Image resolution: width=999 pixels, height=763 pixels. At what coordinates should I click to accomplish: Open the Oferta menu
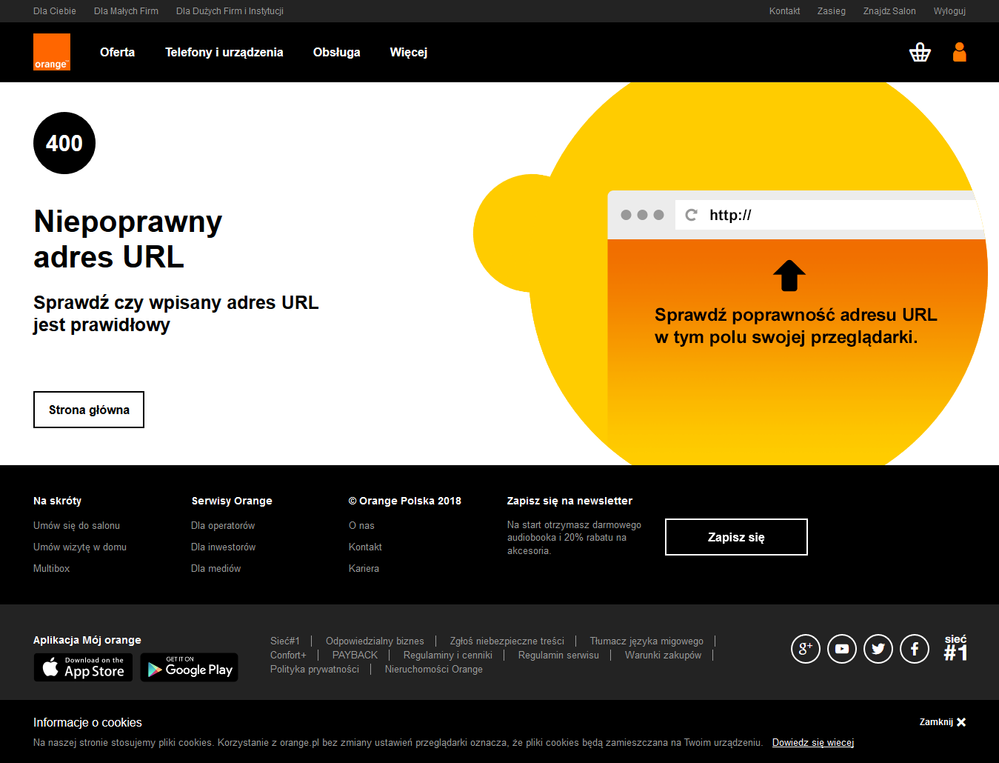[117, 52]
